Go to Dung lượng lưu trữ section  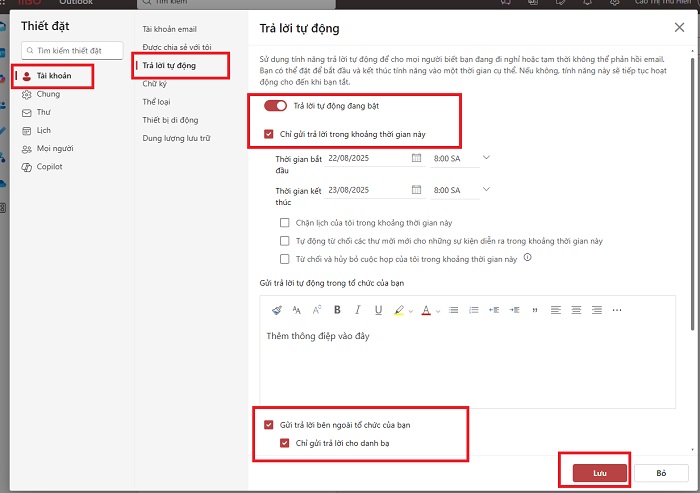[x=176, y=138]
